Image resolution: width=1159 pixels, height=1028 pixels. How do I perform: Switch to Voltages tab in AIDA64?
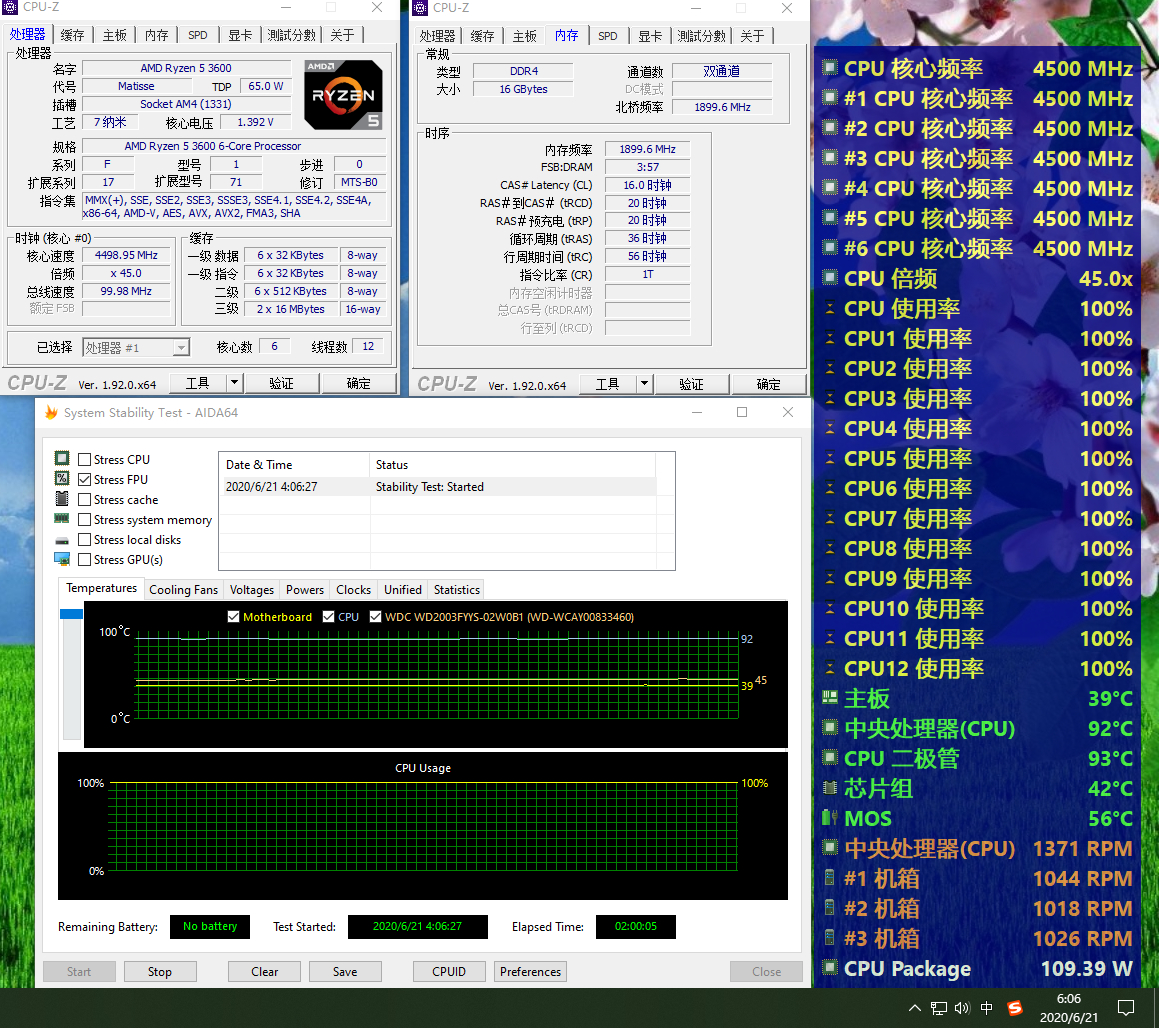[251, 590]
